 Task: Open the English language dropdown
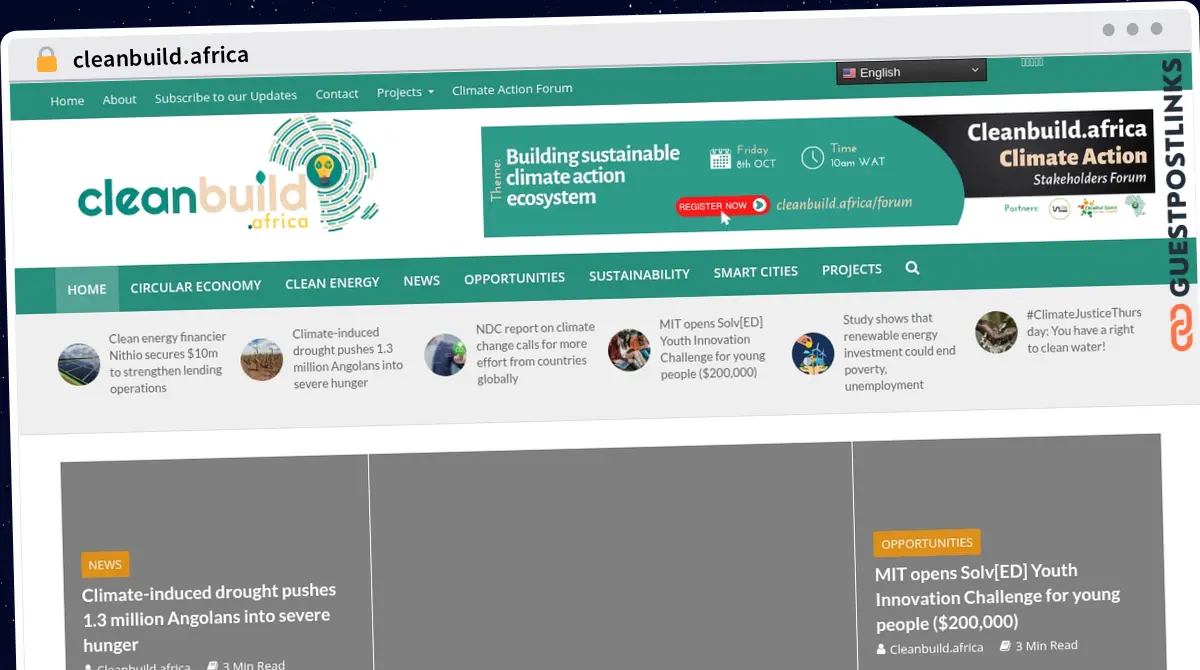tap(910, 71)
